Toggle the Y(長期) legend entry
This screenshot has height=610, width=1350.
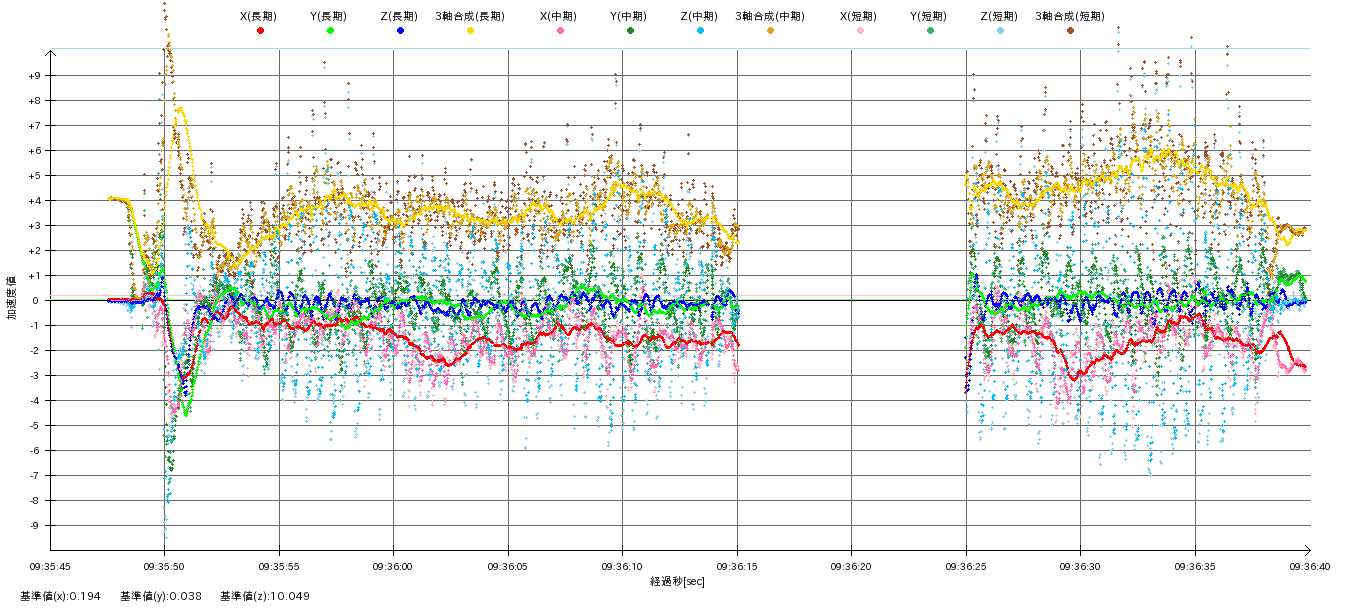pos(328,16)
